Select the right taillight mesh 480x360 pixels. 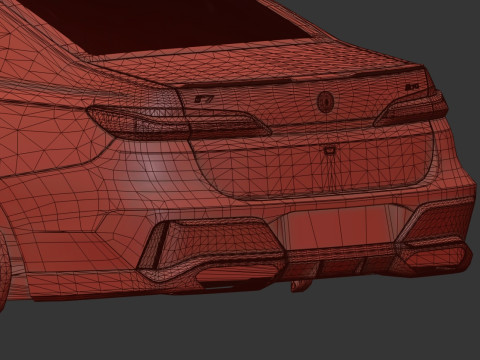(x=411, y=107)
